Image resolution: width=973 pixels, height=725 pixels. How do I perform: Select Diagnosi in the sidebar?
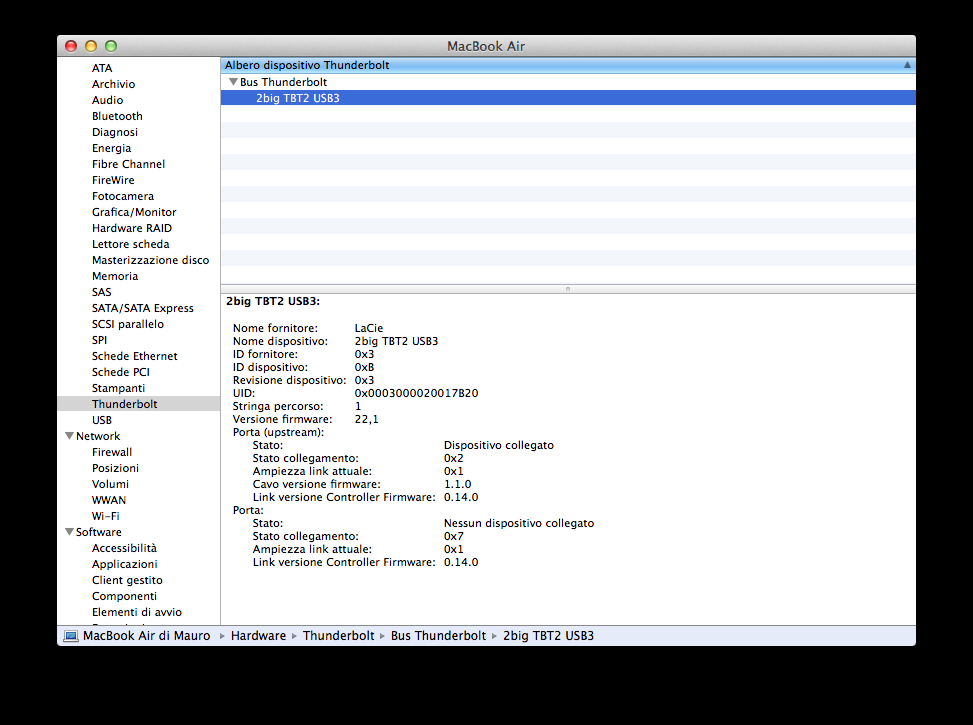tap(115, 132)
